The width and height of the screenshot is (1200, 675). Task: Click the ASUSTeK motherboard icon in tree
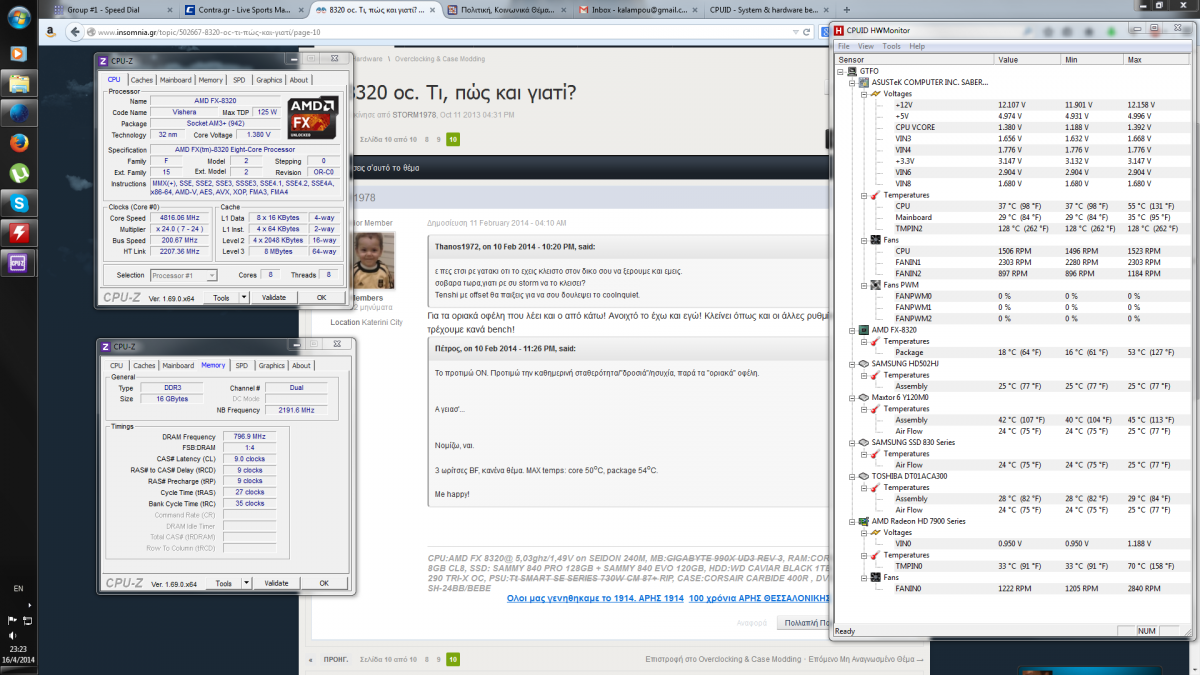864,83
